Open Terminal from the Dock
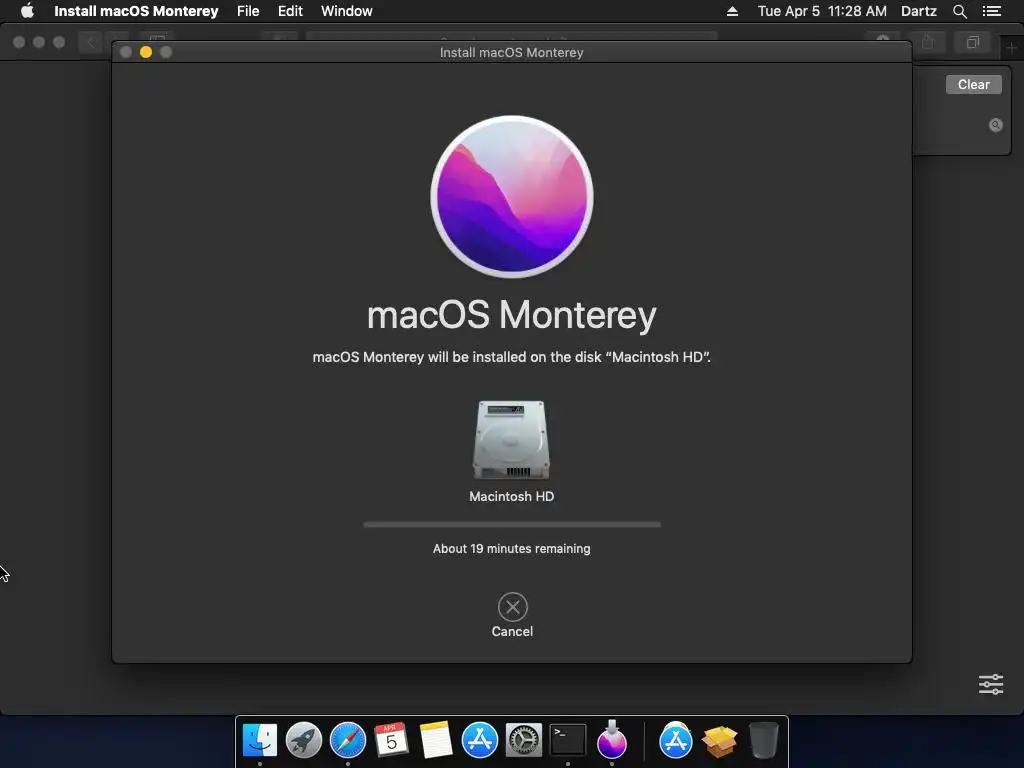Screen dimensions: 1024x768 click(568, 741)
